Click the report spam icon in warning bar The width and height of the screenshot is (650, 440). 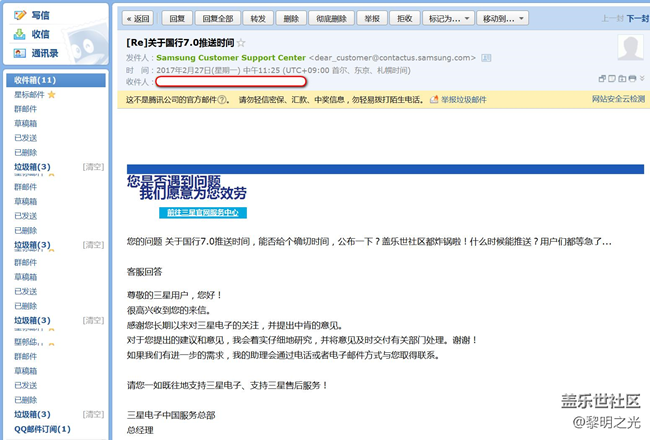point(434,100)
